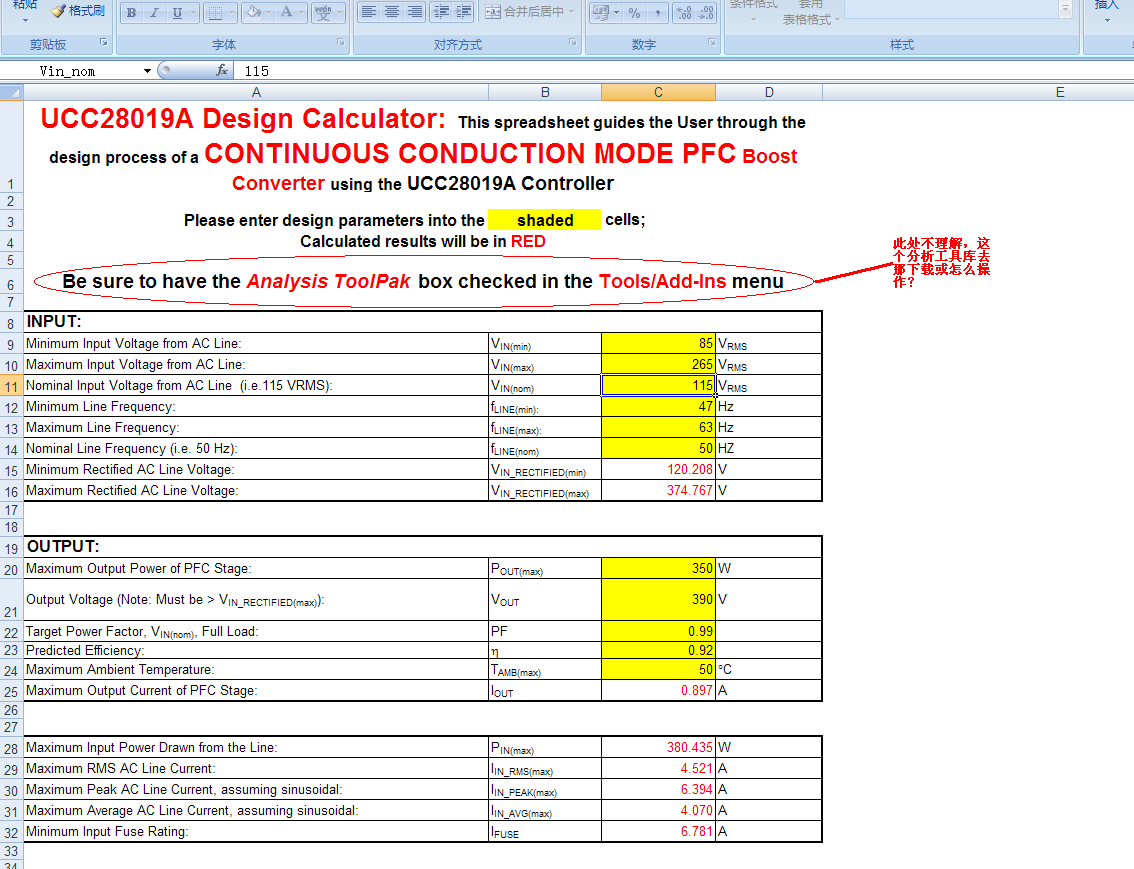Screen dimensions: 1134x869
Task: Click minimum input voltage cell value 85
Action: 658,343
